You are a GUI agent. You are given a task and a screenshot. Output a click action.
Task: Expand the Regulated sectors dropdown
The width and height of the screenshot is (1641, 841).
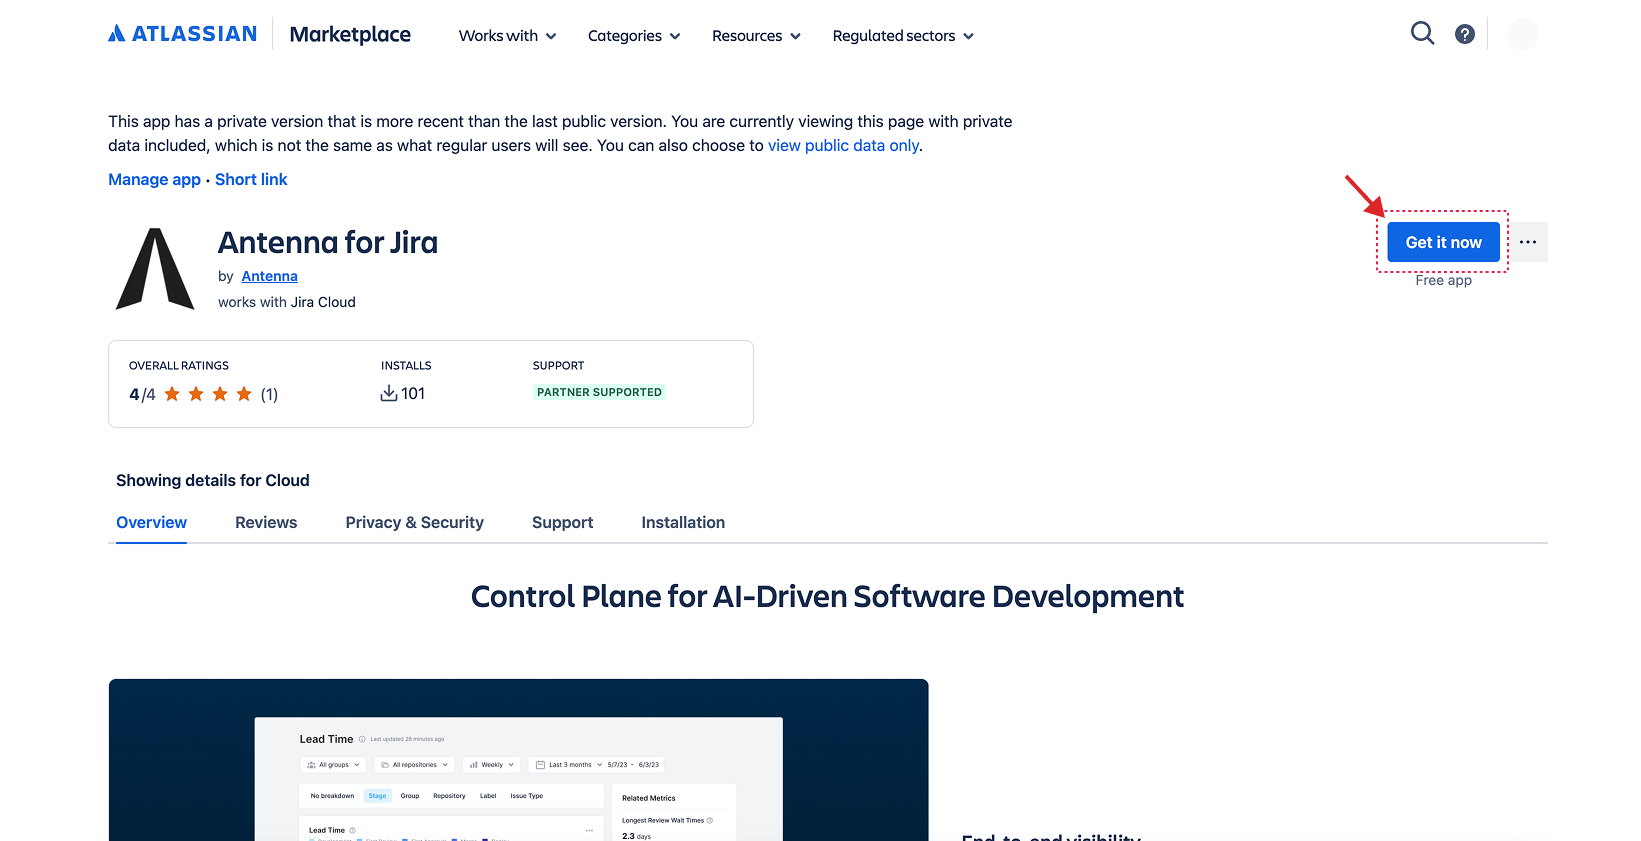(903, 36)
